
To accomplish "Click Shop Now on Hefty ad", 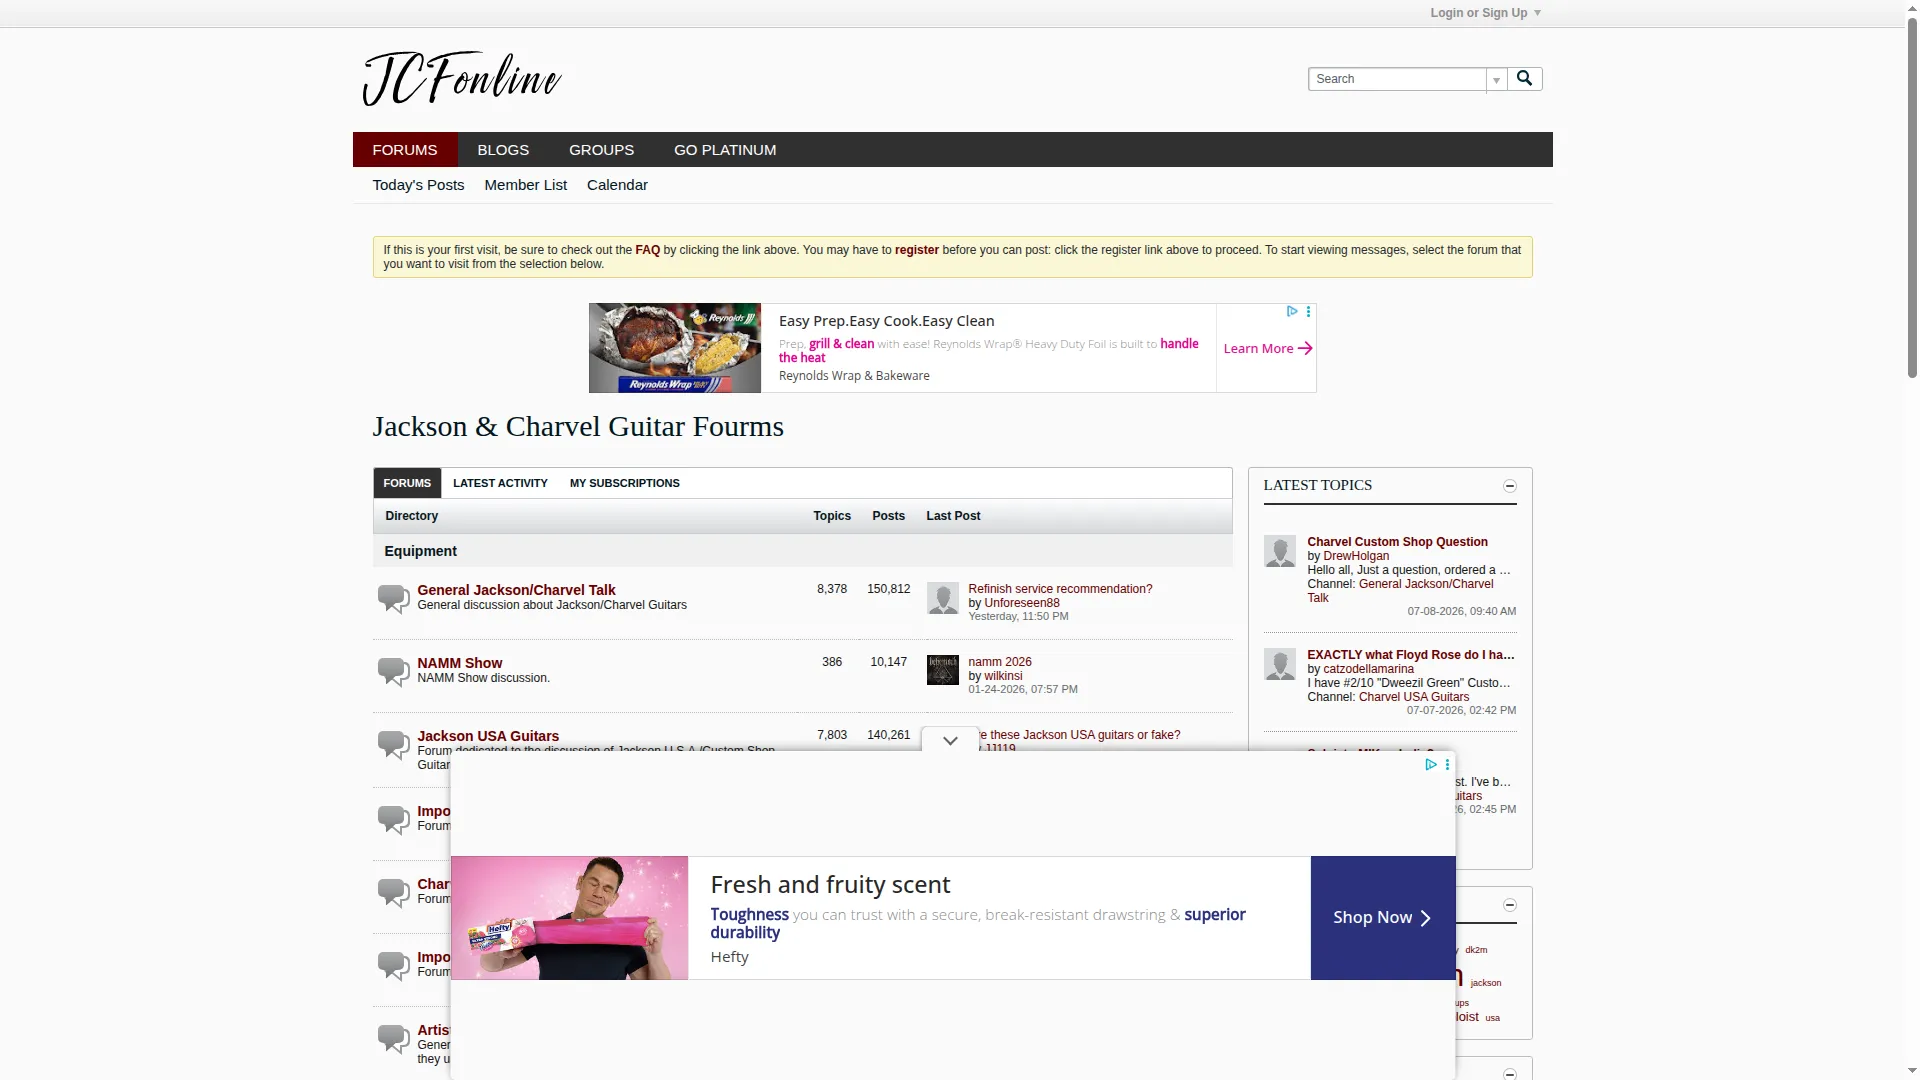I will coord(1382,918).
